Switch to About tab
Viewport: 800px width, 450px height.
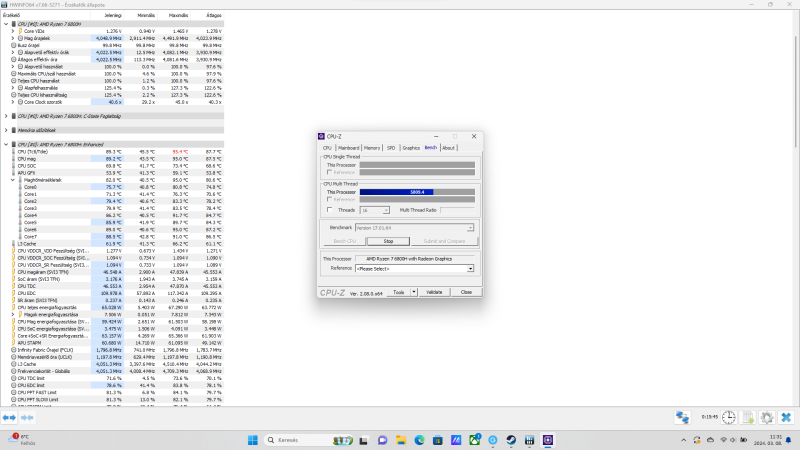(x=448, y=148)
